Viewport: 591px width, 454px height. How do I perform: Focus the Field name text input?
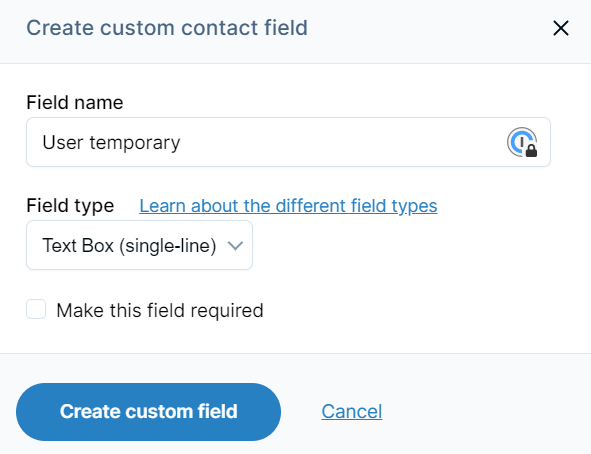pos(288,142)
